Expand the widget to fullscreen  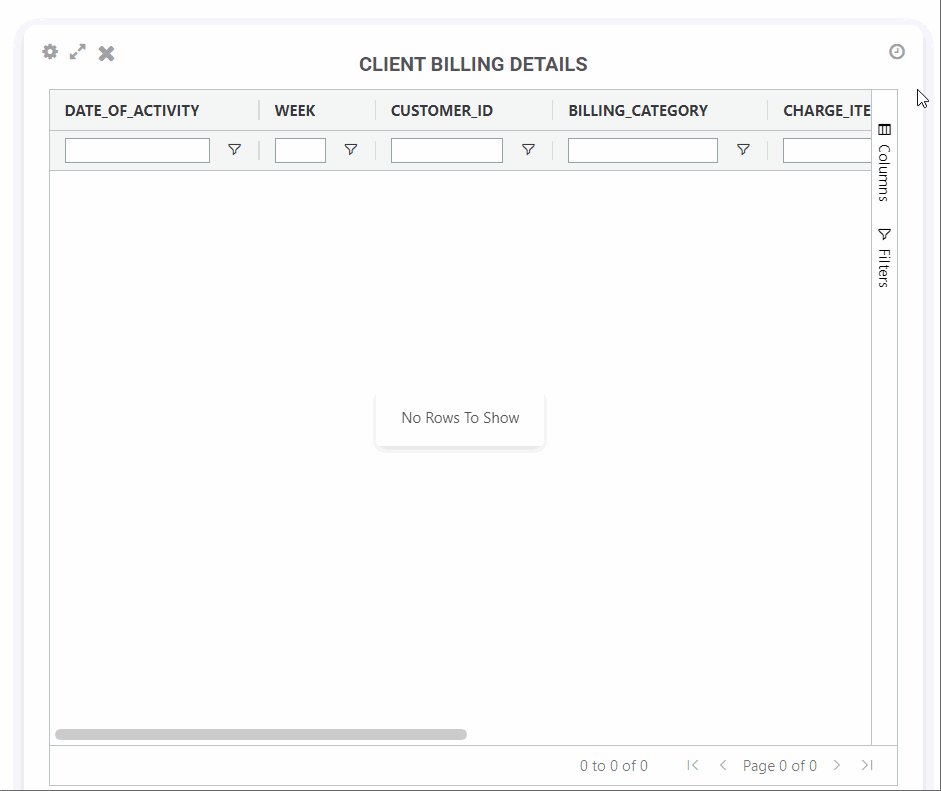[x=78, y=52]
